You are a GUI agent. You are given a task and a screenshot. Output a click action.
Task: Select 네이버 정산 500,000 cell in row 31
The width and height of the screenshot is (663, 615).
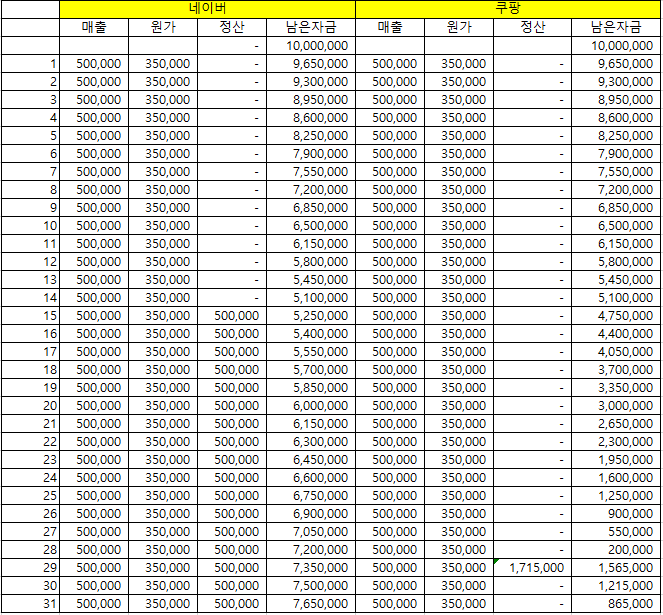click(x=232, y=604)
